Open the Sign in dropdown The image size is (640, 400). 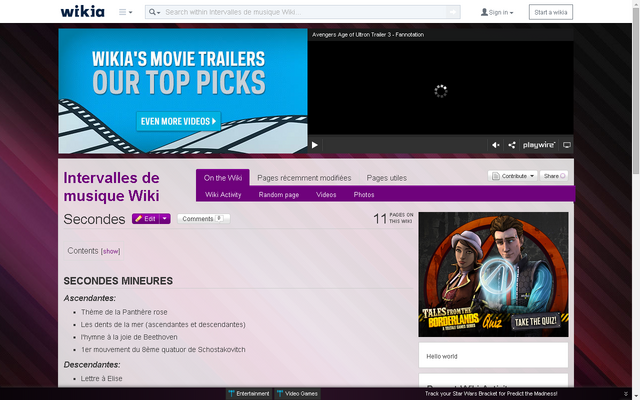tap(497, 12)
